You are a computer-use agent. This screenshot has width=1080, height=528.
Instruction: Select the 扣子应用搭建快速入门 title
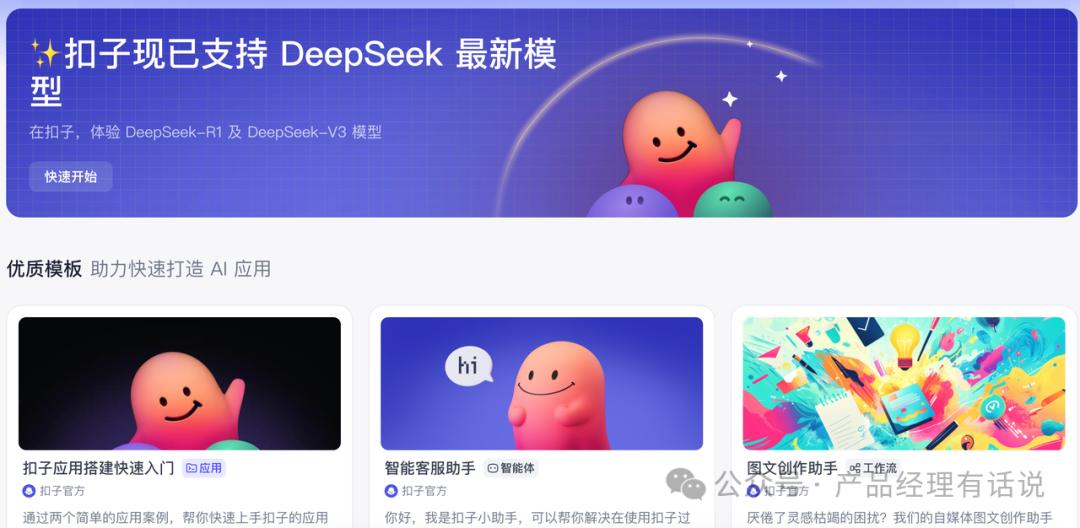click(98, 469)
